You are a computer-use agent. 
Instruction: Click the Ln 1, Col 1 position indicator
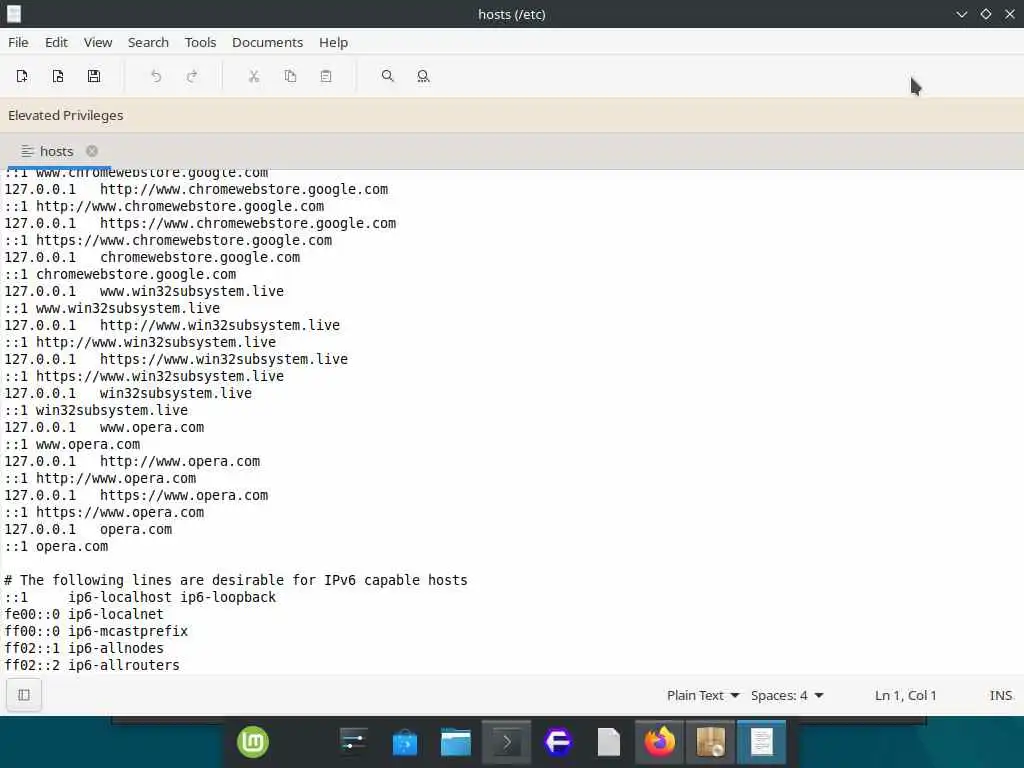tap(905, 696)
